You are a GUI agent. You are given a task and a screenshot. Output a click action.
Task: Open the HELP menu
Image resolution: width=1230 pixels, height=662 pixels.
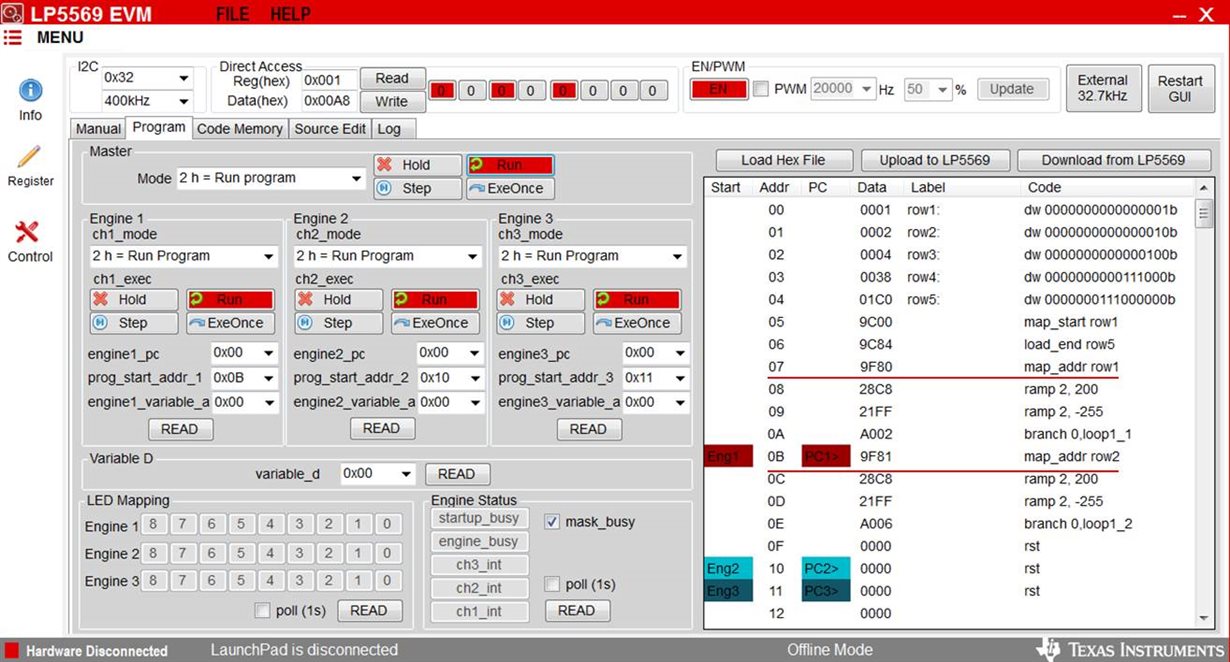290,14
